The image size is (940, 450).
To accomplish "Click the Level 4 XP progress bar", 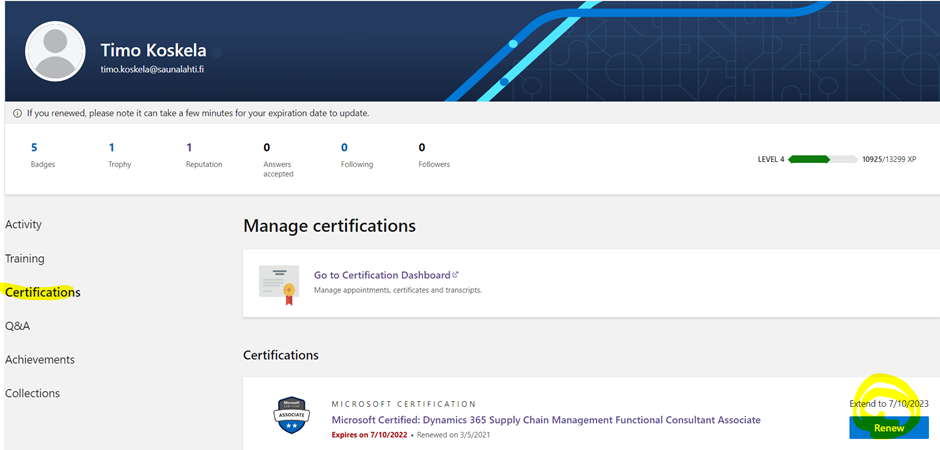I will click(x=822, y=159).
